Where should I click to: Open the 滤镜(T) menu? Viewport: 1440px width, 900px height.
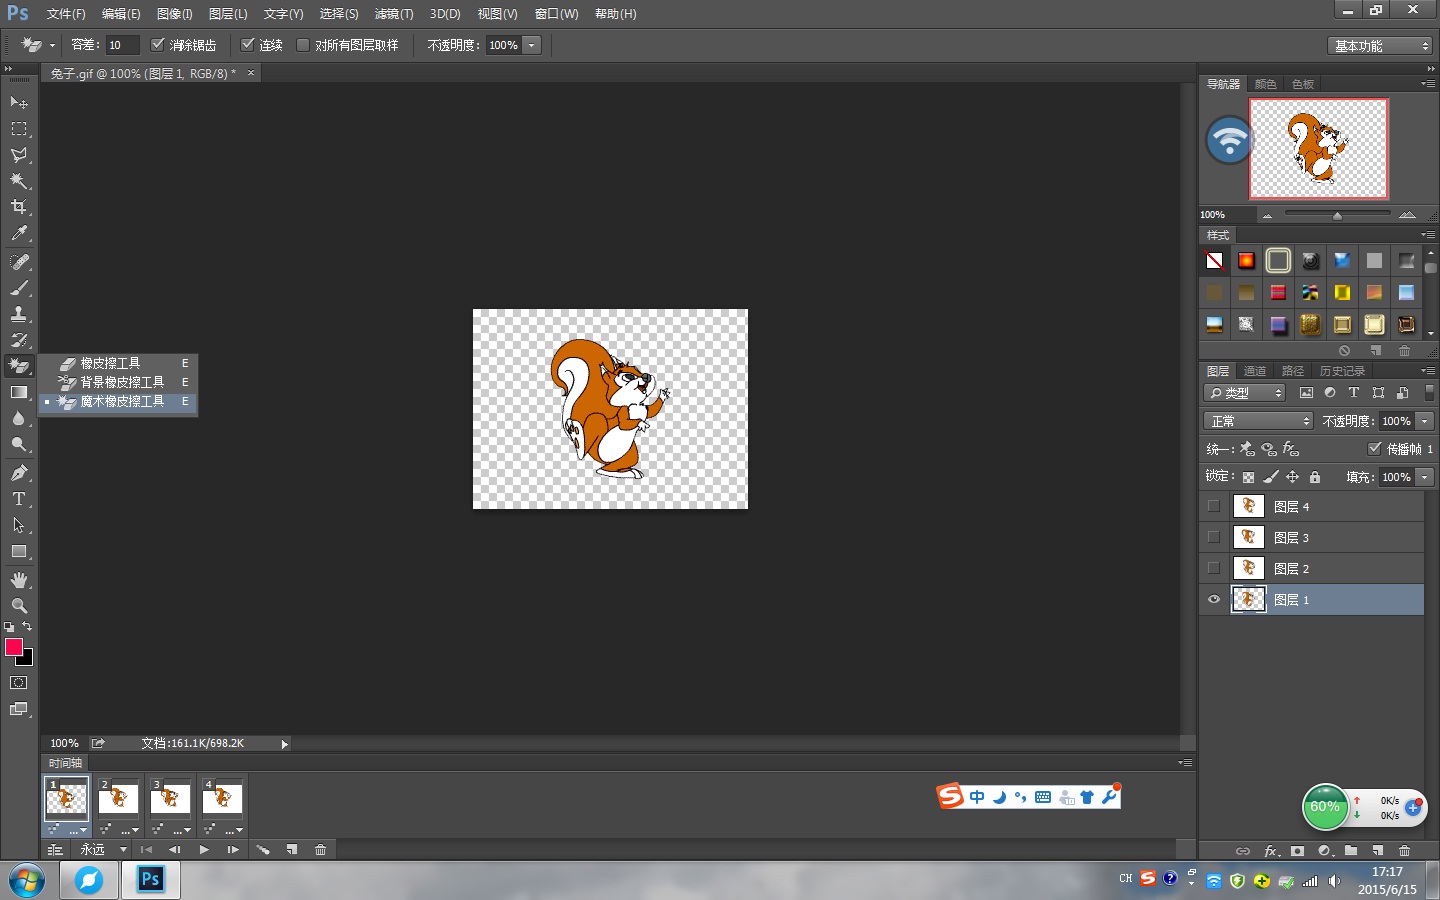[393, 14]
